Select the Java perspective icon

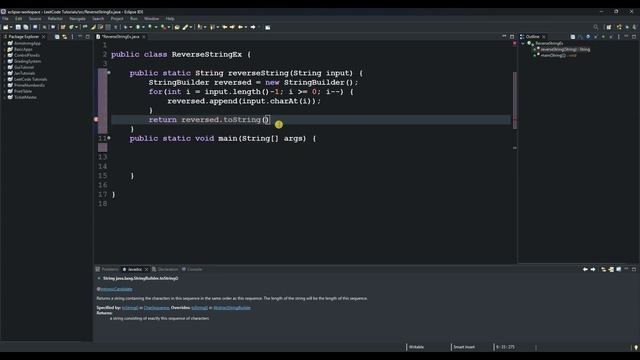(619, 27)
